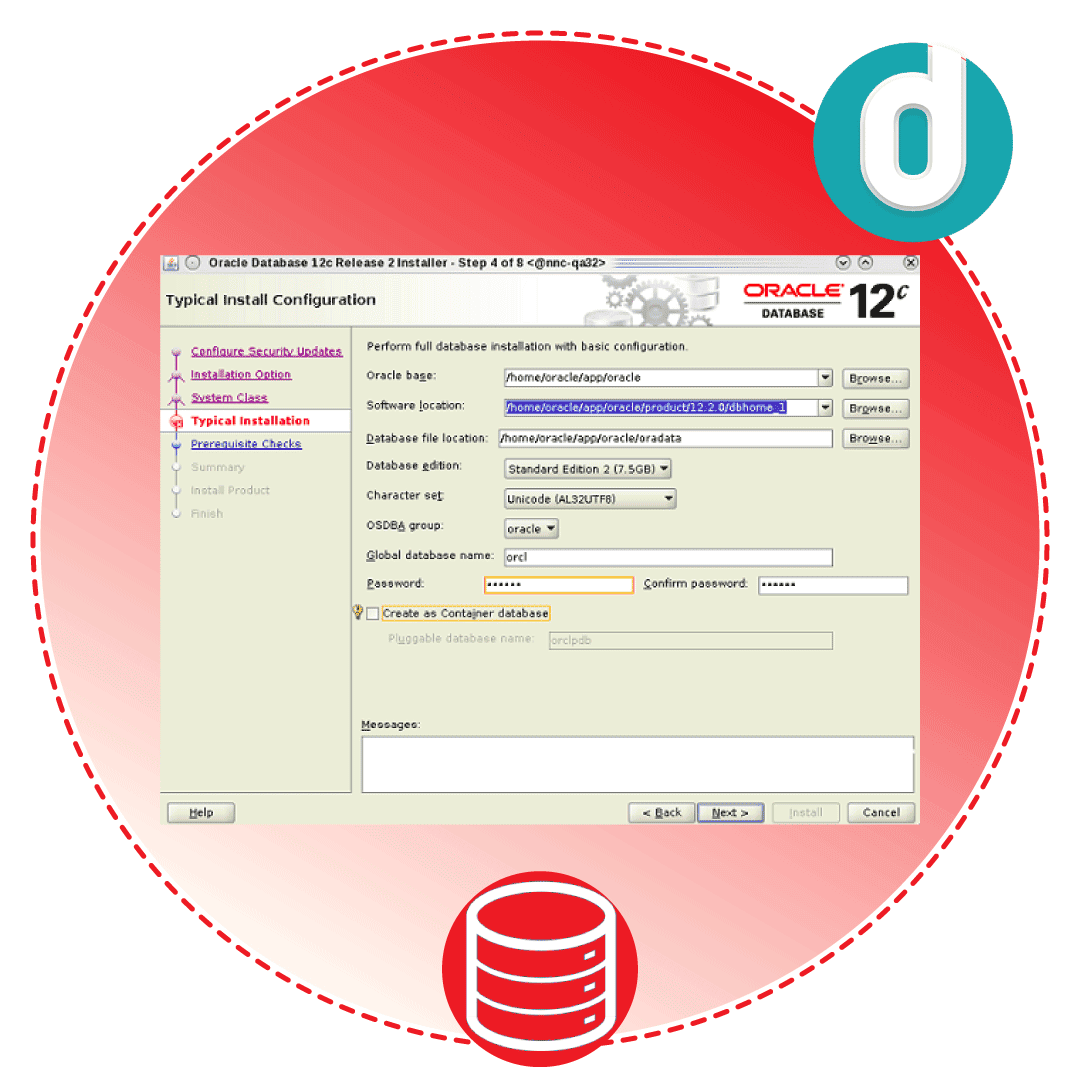This screenshot has height=1080, width=1080.
Task: Browse for the Software location directory
Action: tap(875, 408)
